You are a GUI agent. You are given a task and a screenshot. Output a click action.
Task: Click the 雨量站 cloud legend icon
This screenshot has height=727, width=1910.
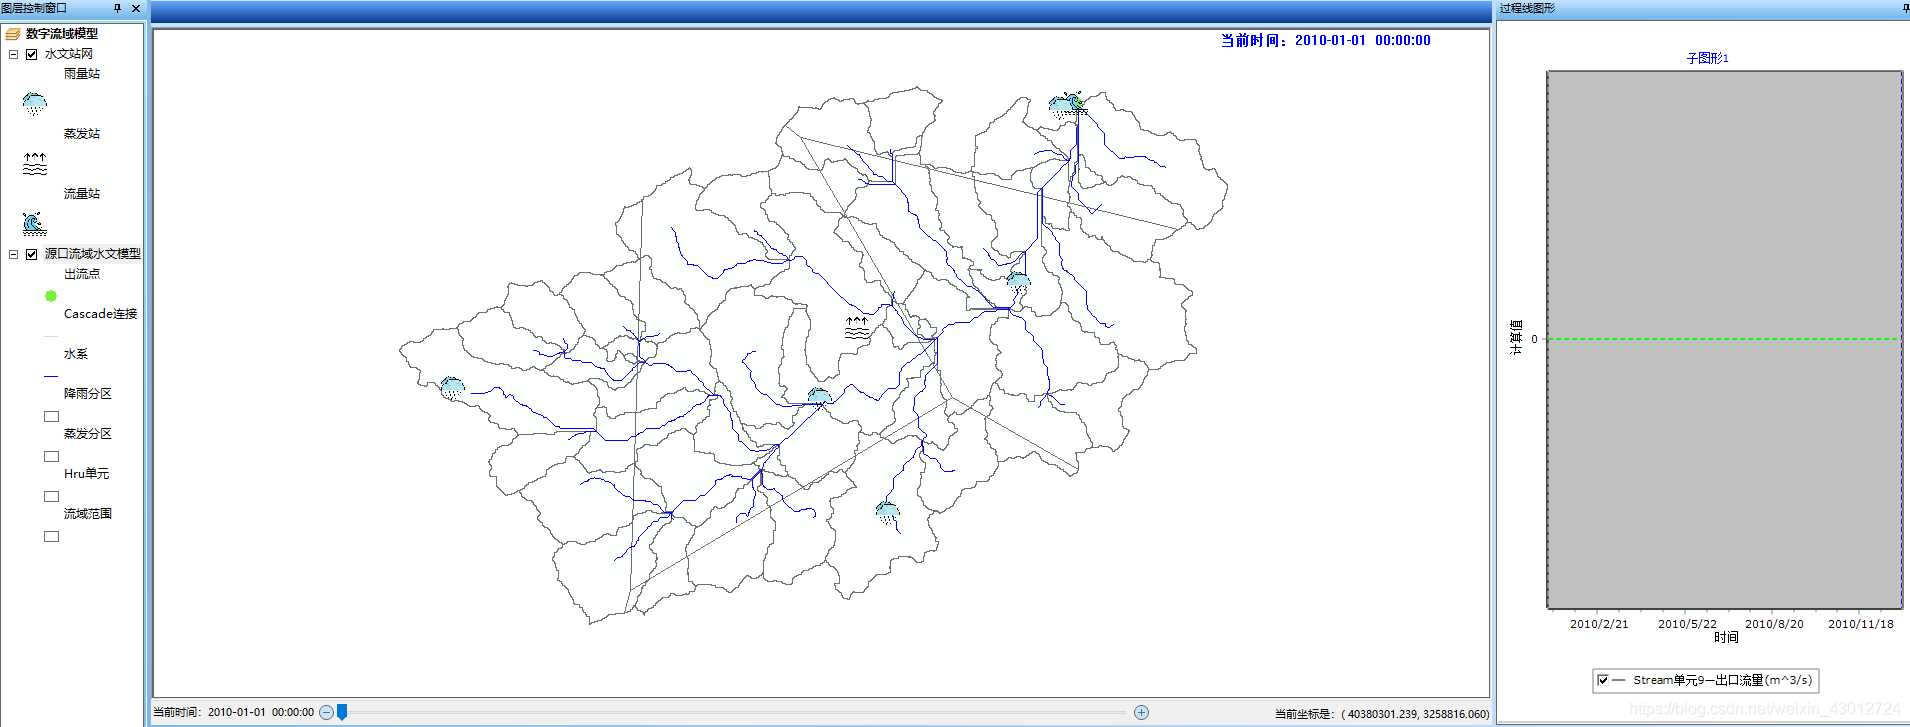tap(34, 104)
